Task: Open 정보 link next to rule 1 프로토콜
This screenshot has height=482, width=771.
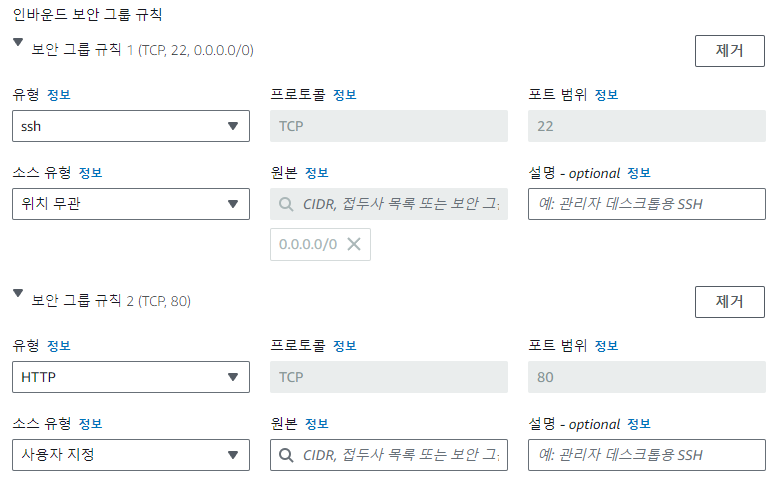Action: pos(345,94)
